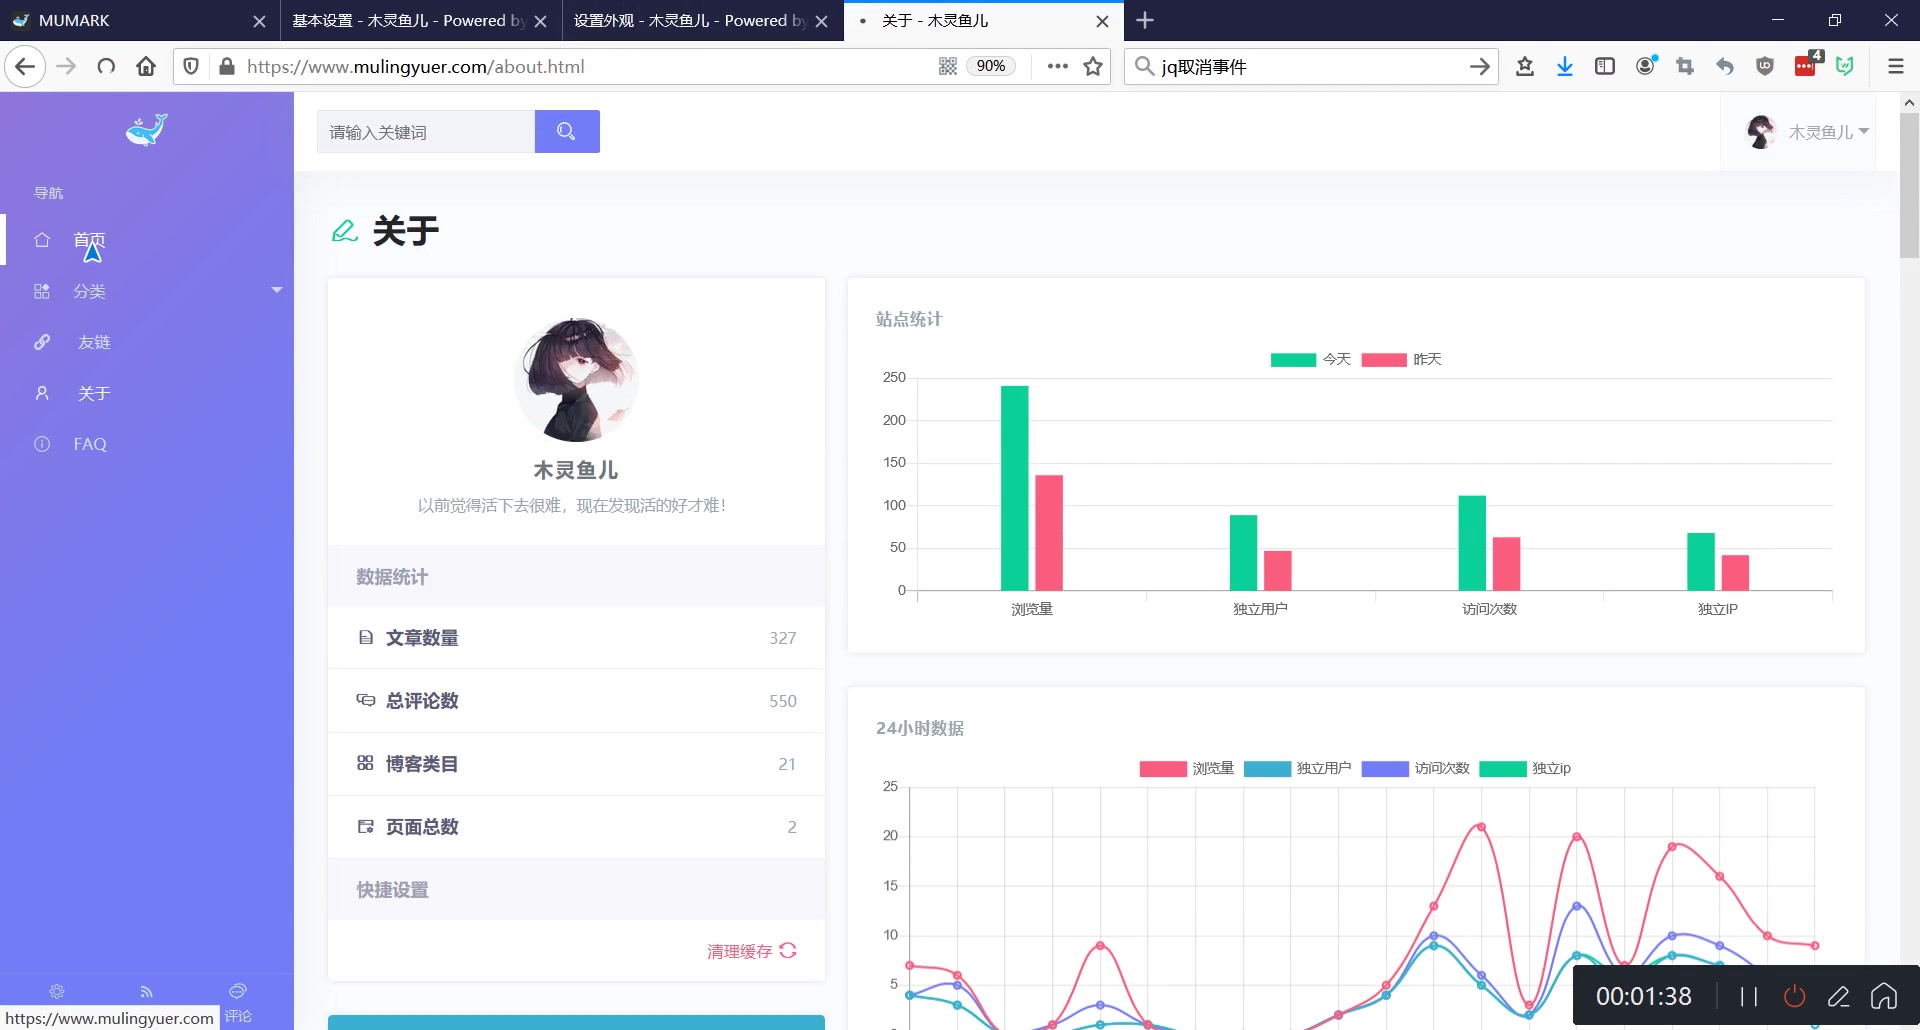Toggle the 昨天 legend in 站点统计 chart
Screen dimensions: 1920x1030
tap(1402, 360)
